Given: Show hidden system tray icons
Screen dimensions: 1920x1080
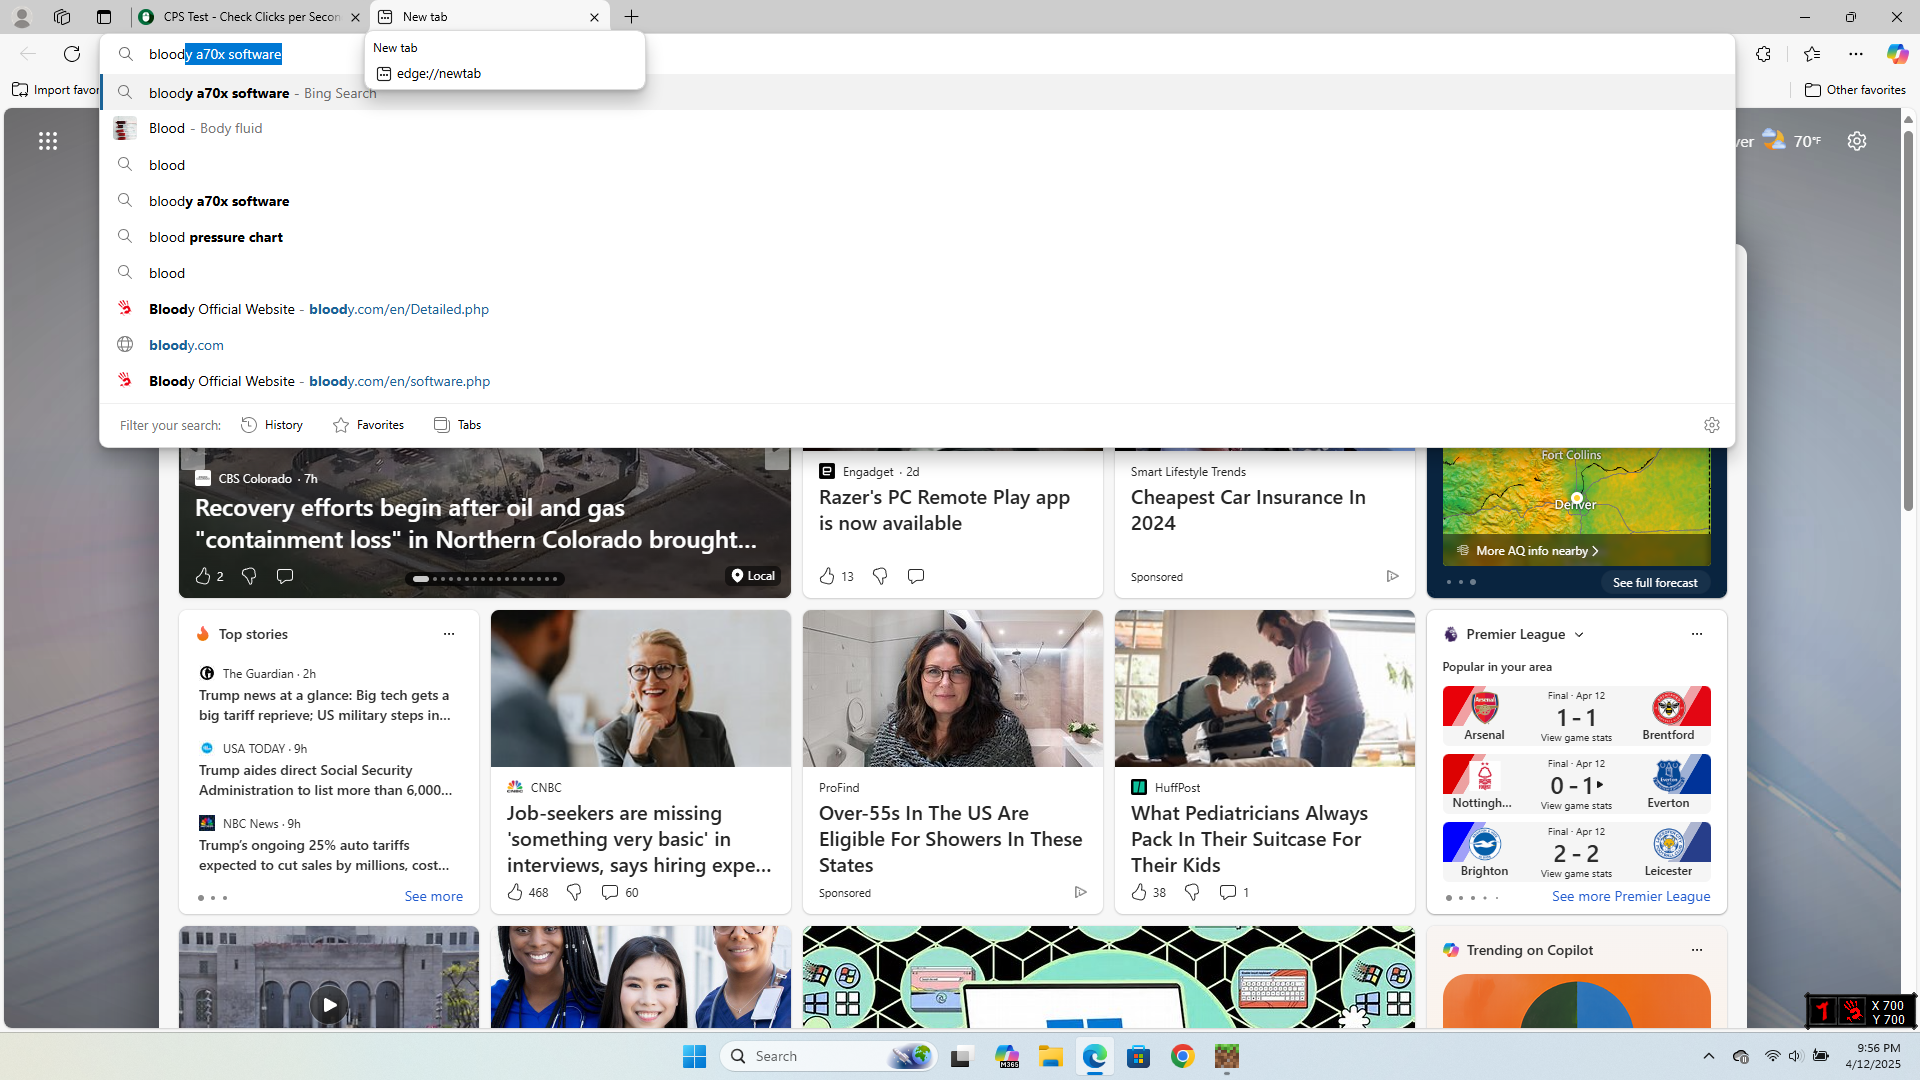Looking at the screenshot, I should tap(1709, 1056).
